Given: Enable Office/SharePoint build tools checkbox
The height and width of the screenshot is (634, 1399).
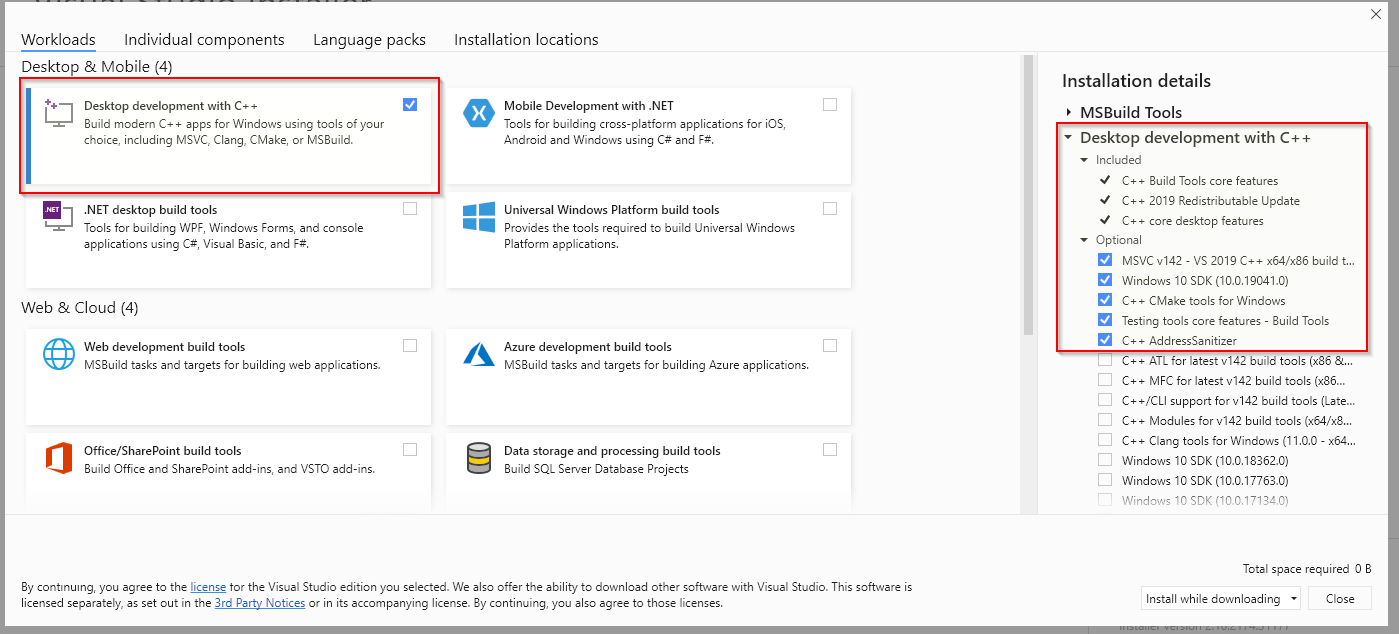Looking at the screenshot, I should (410, 450).
